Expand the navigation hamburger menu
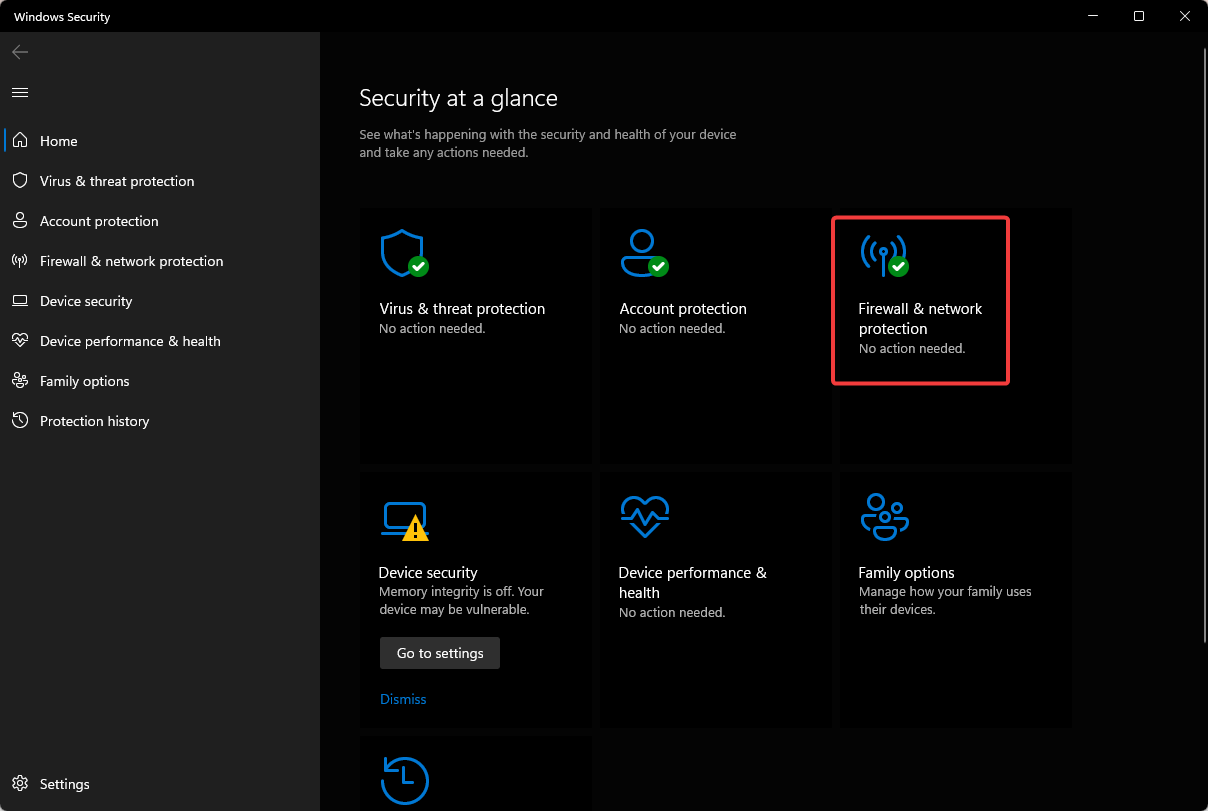Image resolution: width=1208 pixels, height=811 pixels. click(x=19, y=91)
